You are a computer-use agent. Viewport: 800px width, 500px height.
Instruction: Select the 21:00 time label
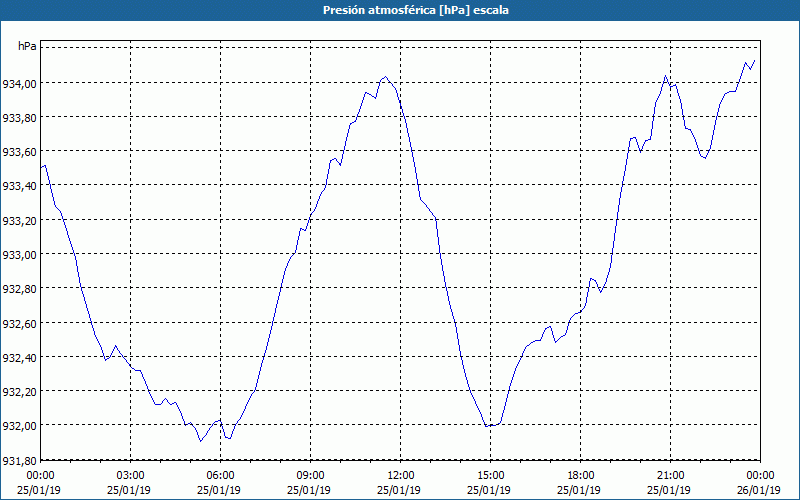coord(670,476)
